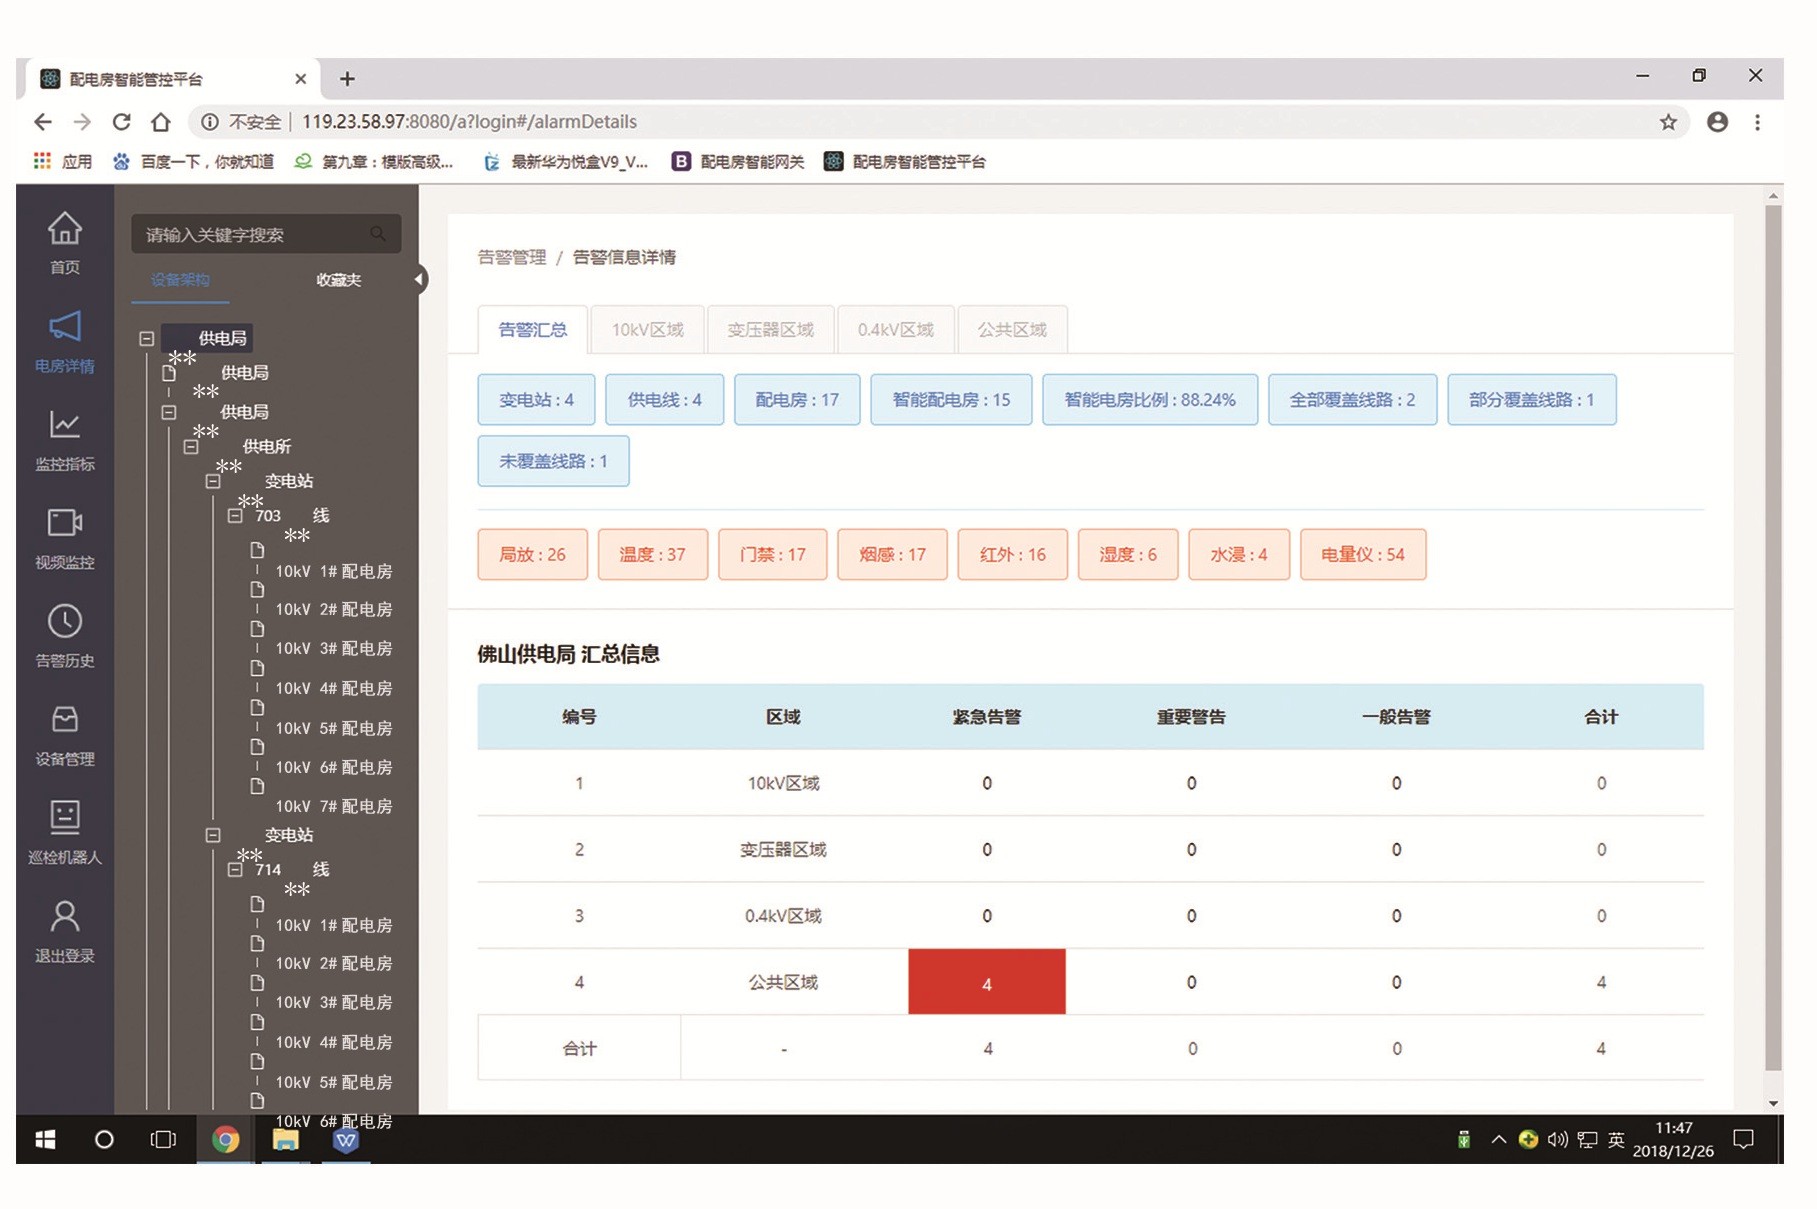
Task: Click the 变电站 : 4 summary button
Action: point(536,400)
